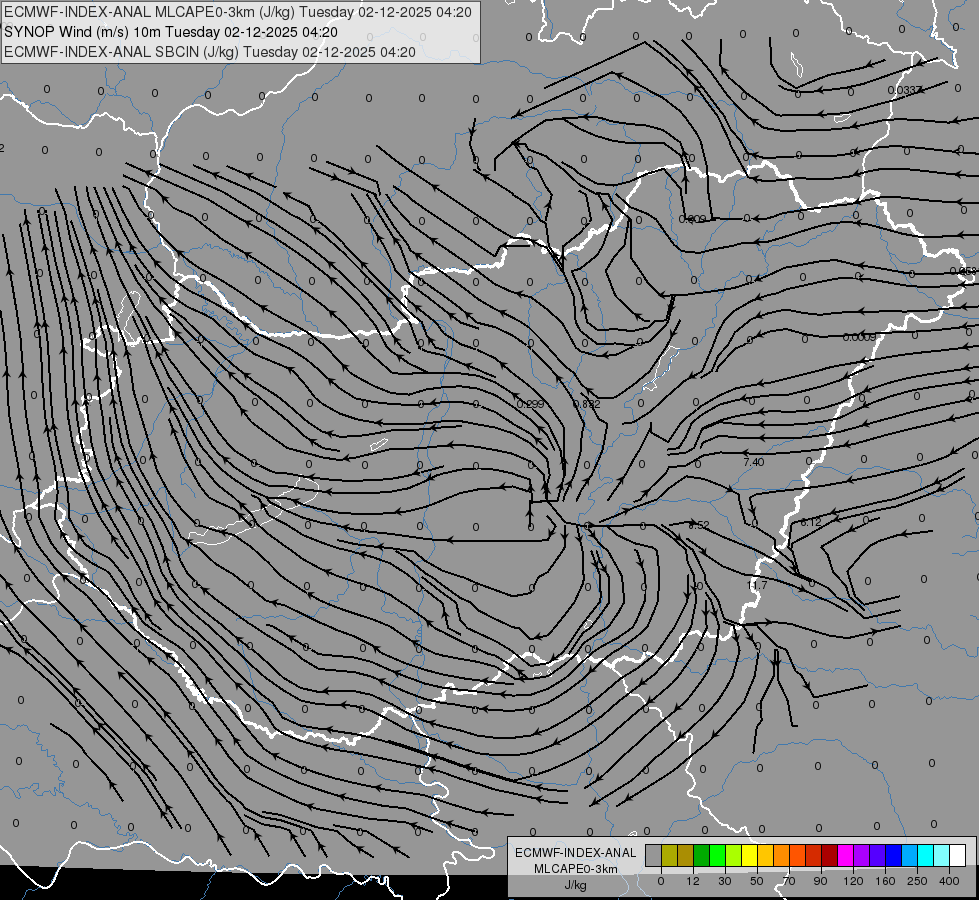Choose the pure yellow legend swatch
Viewport: 979px width, 900px height.
[x=750, y=856]
